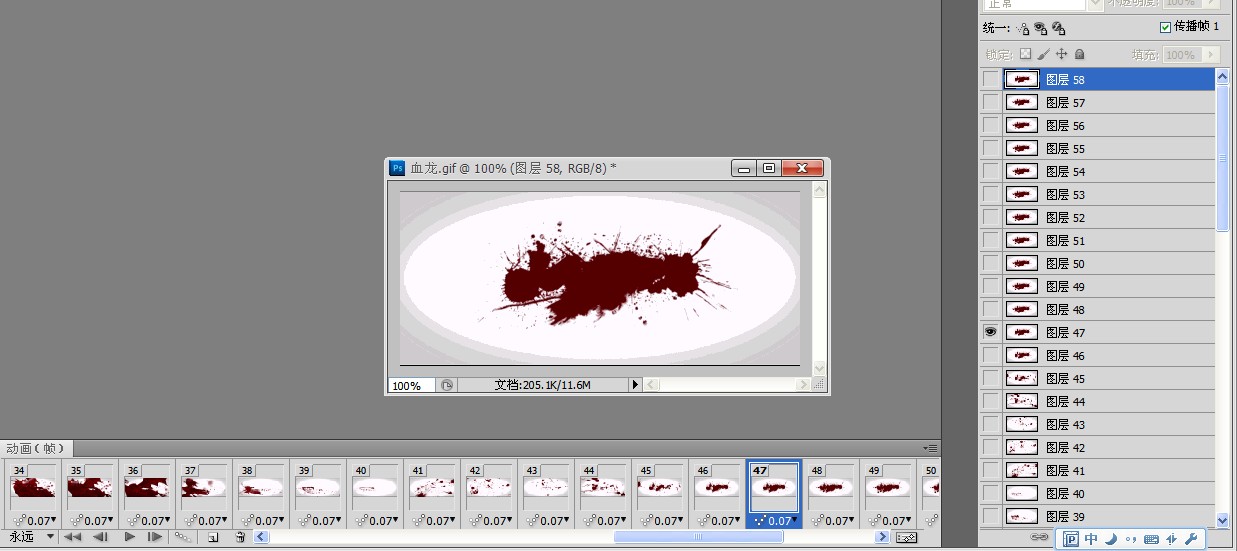The width and height of the screenshot is (1237, 551).
Task: Show layer 58 visibility box
Action: pos(991,79)
